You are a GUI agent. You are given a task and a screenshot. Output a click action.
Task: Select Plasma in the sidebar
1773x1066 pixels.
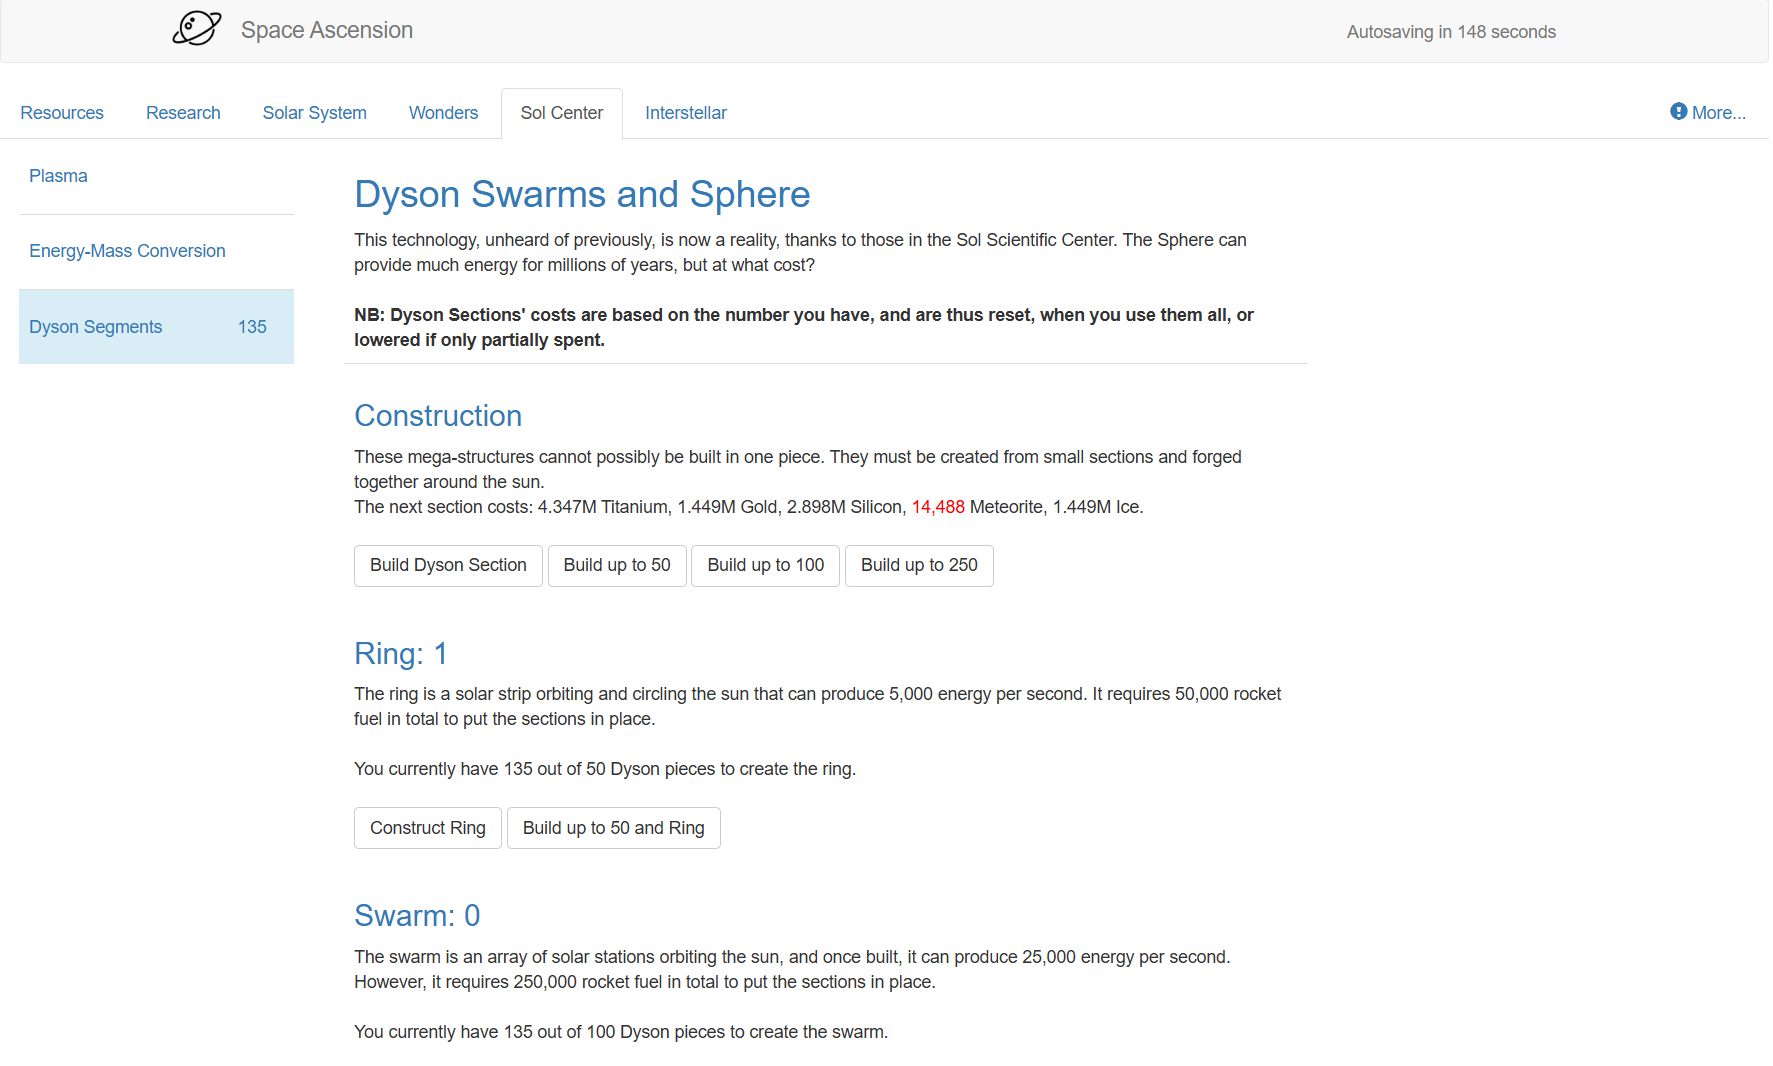click(58, 176)
